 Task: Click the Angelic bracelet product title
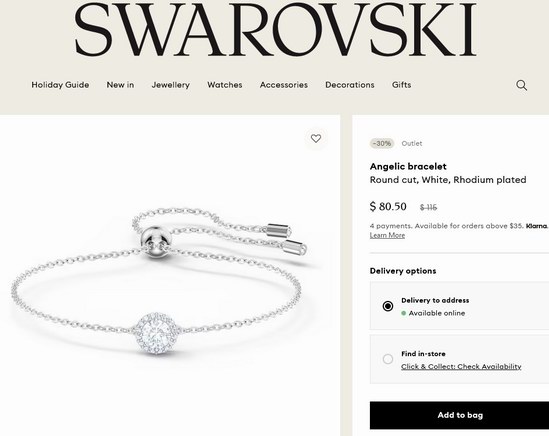tap(408, 166)
